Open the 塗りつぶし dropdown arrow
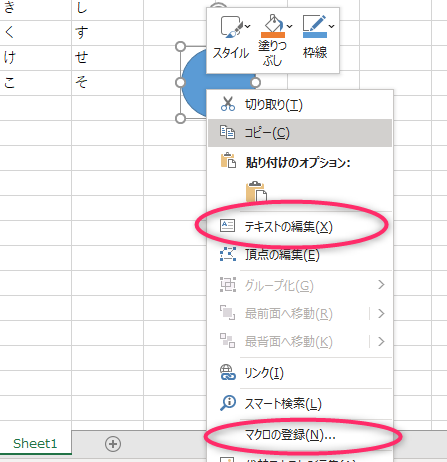Screen dimensions: 447x462 (290, 26)
